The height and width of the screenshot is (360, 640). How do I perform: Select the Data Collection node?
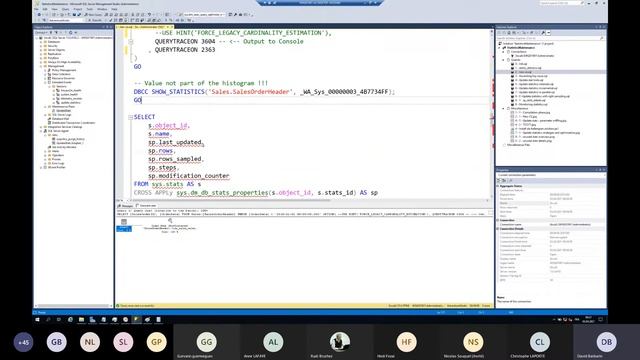pos(61,74)
